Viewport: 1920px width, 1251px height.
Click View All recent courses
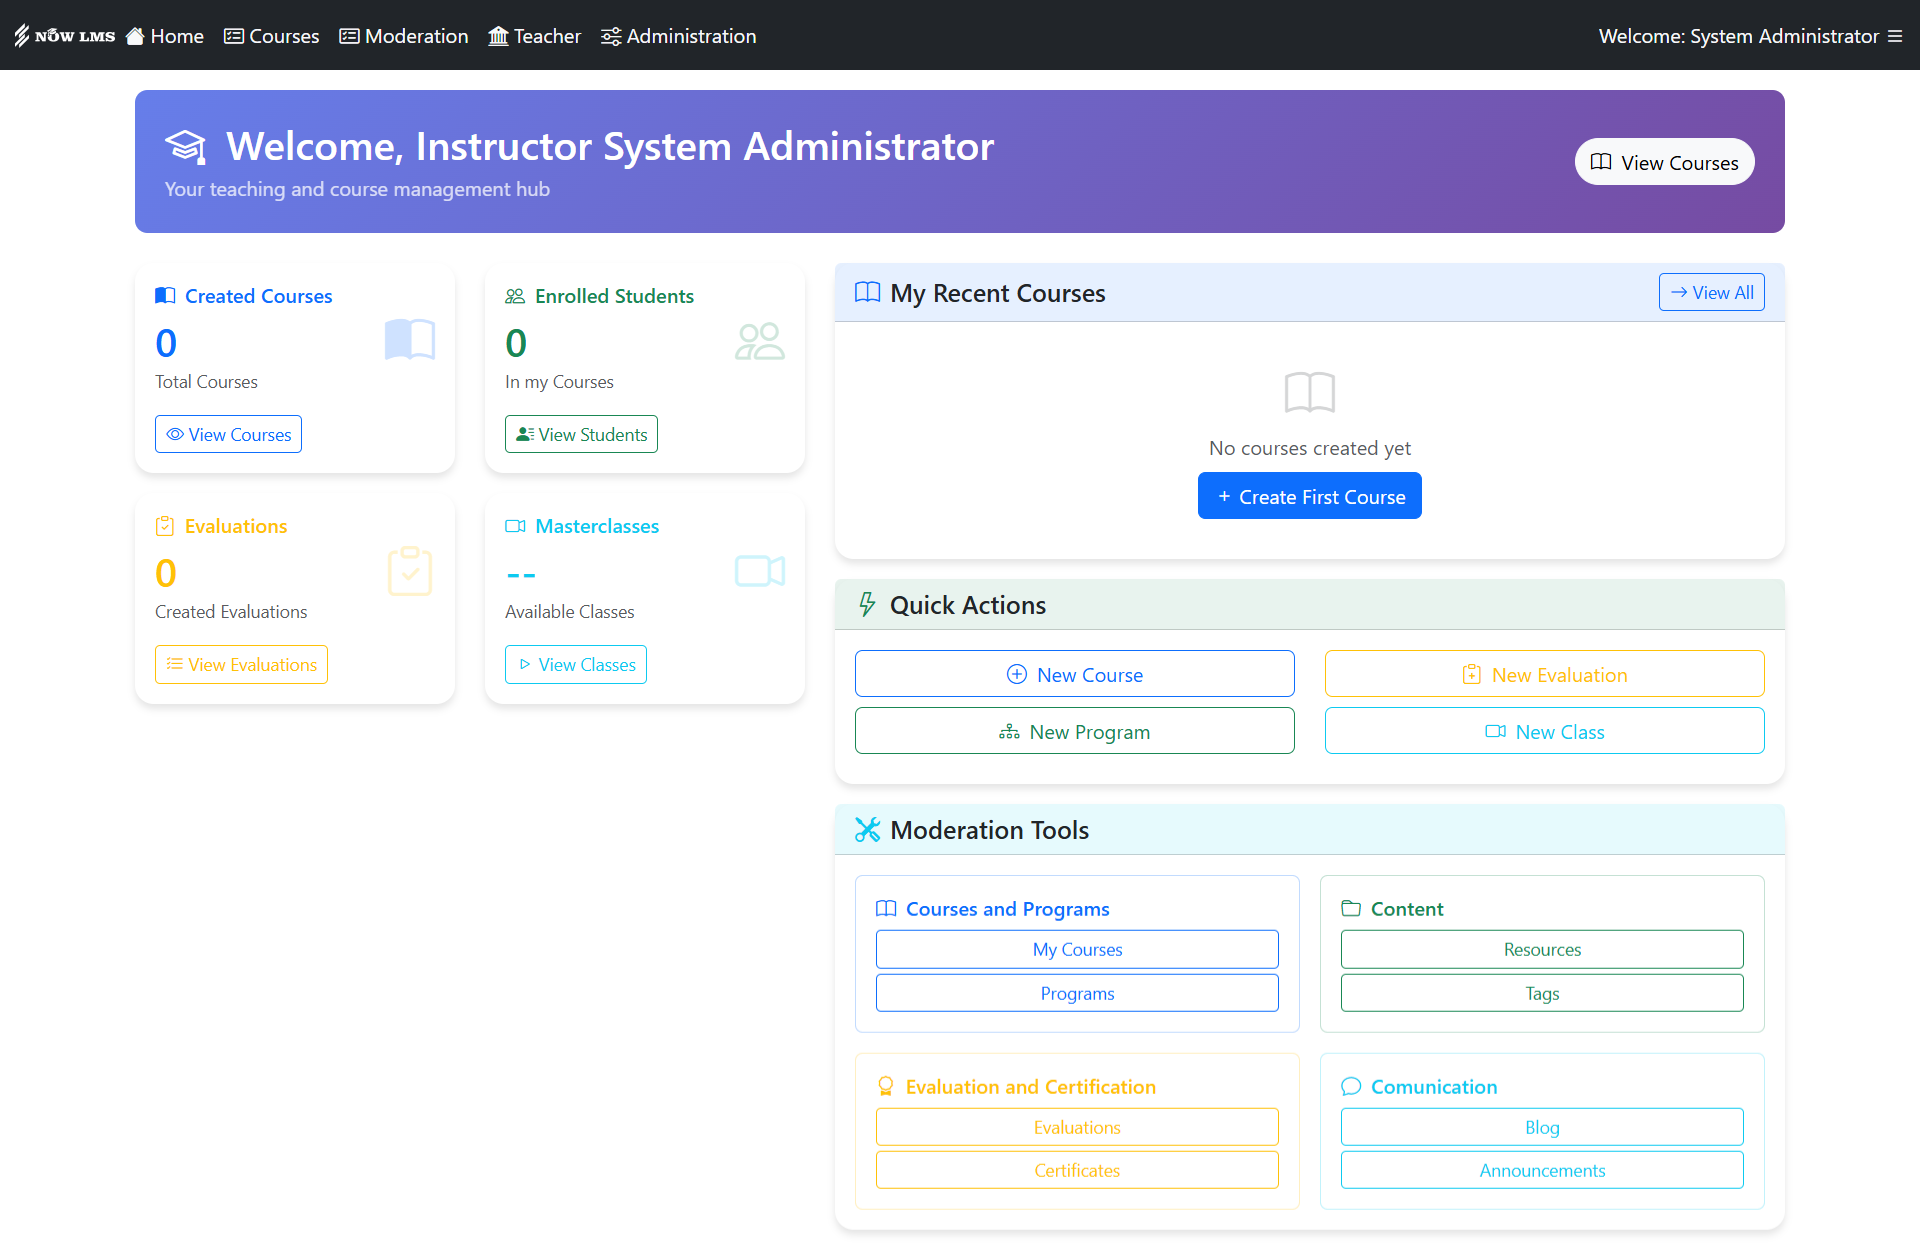point(1711,292)
